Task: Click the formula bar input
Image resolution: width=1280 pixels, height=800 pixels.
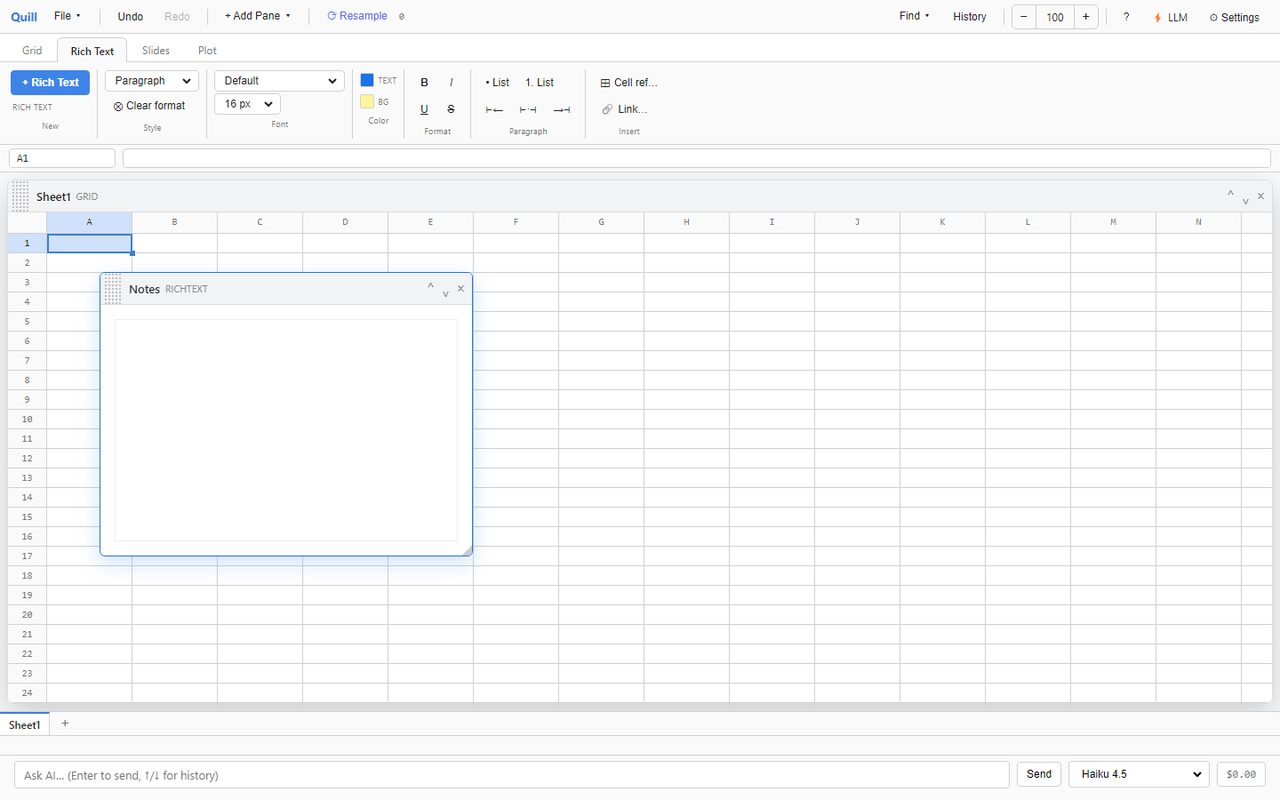Action: (696, 158)
